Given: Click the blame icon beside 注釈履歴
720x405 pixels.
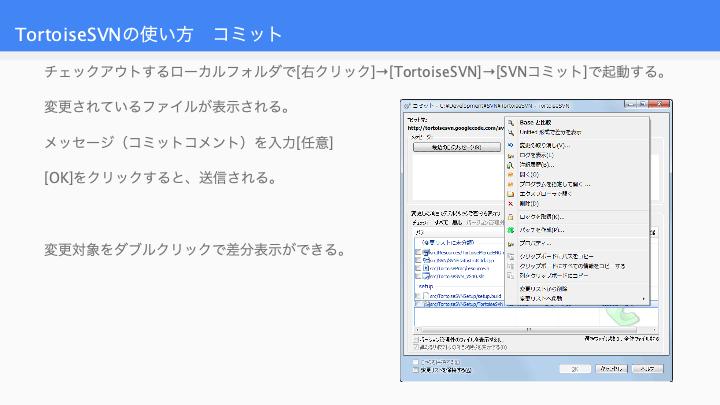Looking at the screenshot, I should click(x=511, y=165).
